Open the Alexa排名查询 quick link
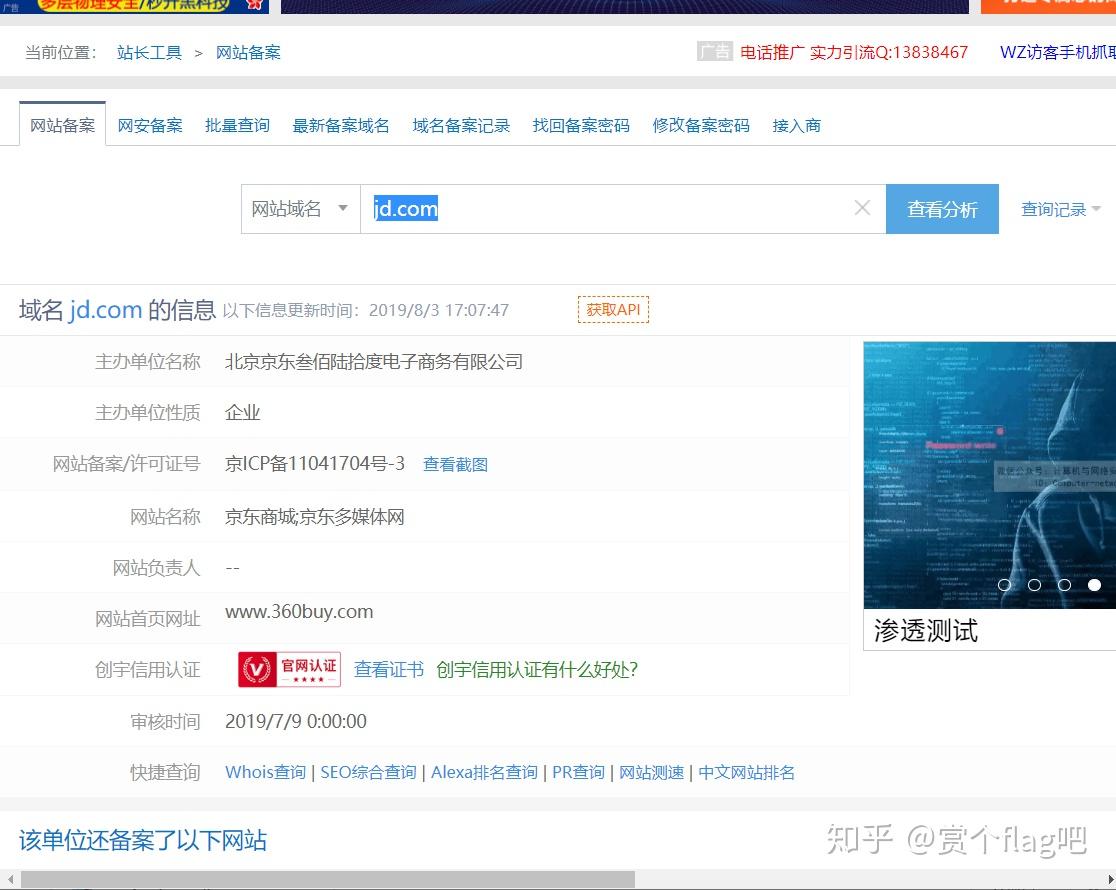The image size is (1116, 890). coord(484,773)
